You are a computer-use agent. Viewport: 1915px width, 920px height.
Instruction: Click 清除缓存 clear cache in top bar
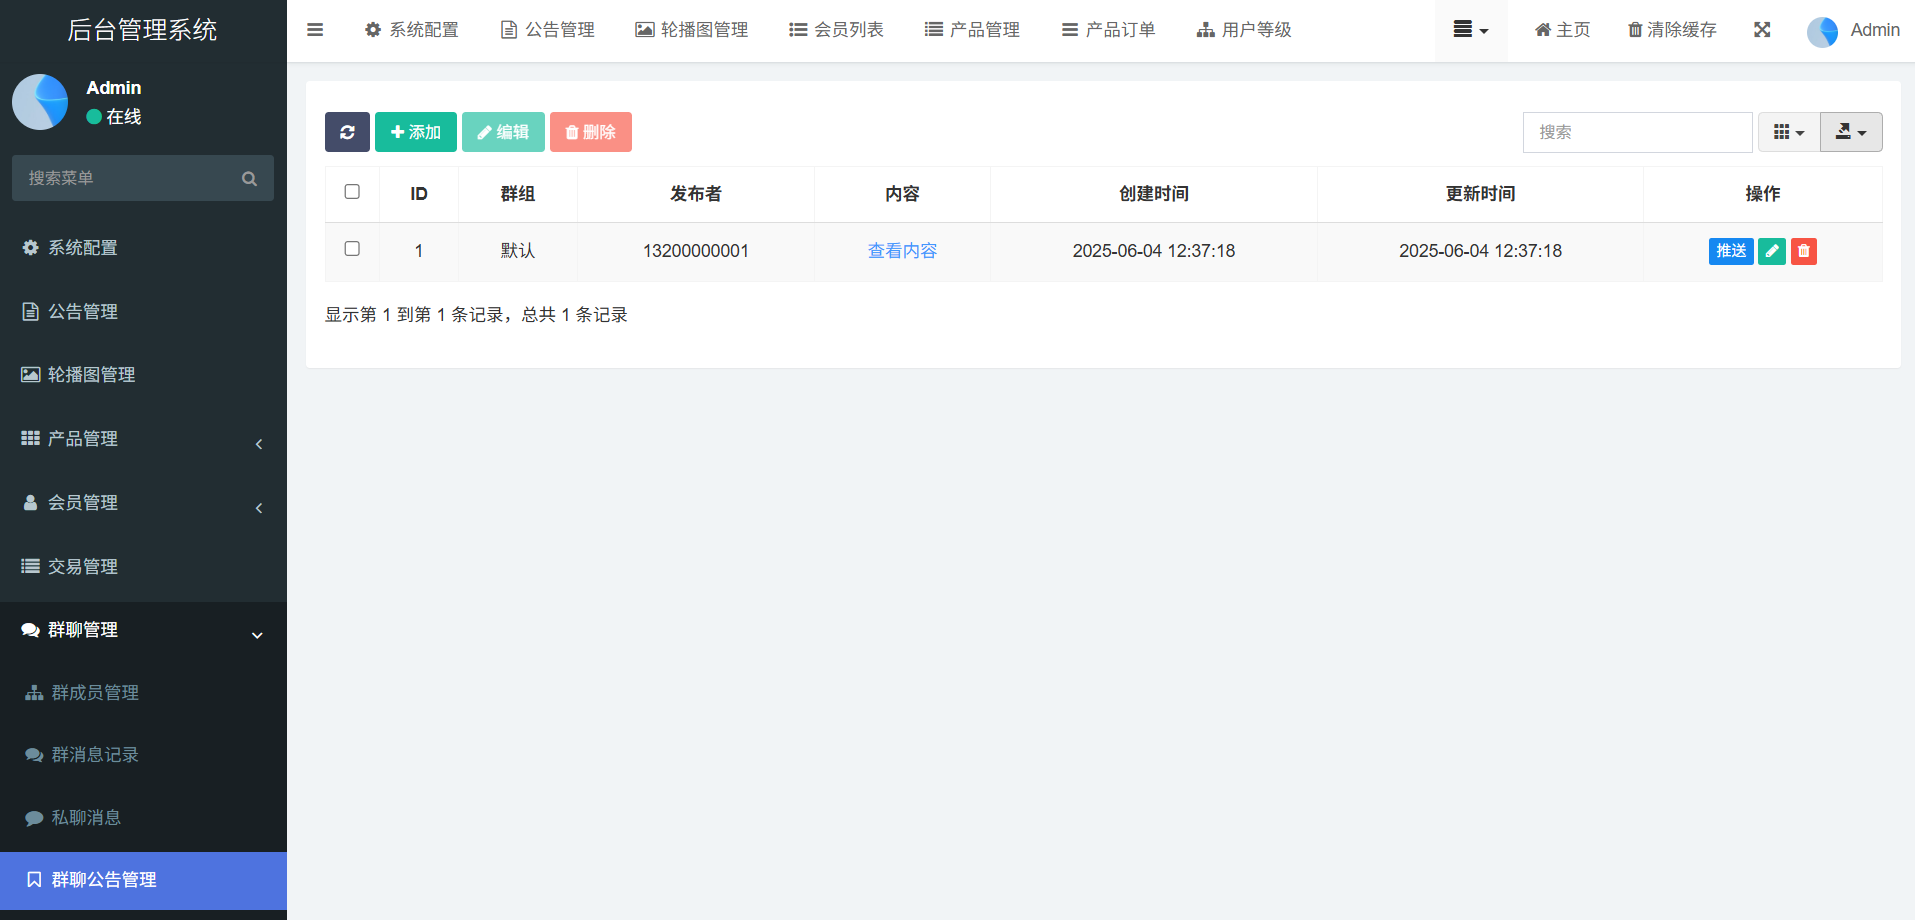(x=1672, y=30)
